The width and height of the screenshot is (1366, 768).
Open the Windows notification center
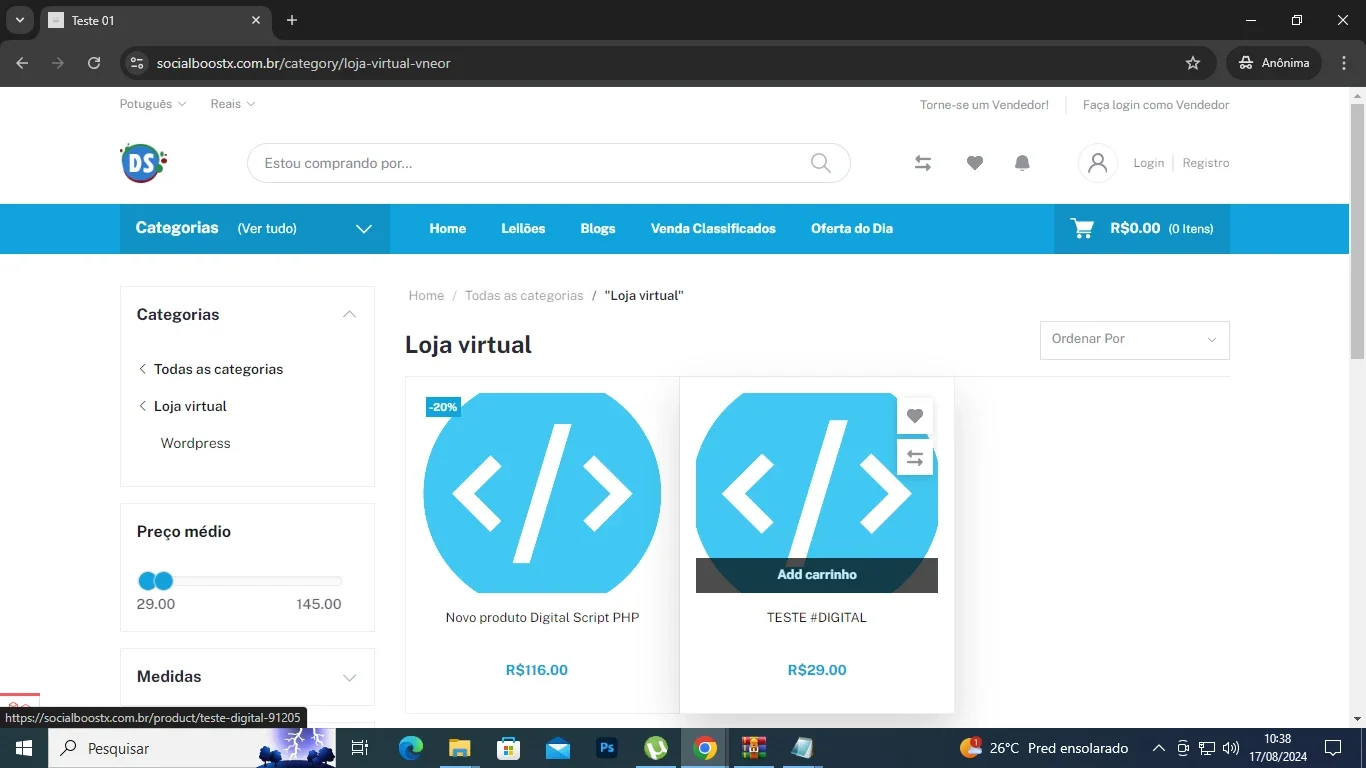[1333, 748]
